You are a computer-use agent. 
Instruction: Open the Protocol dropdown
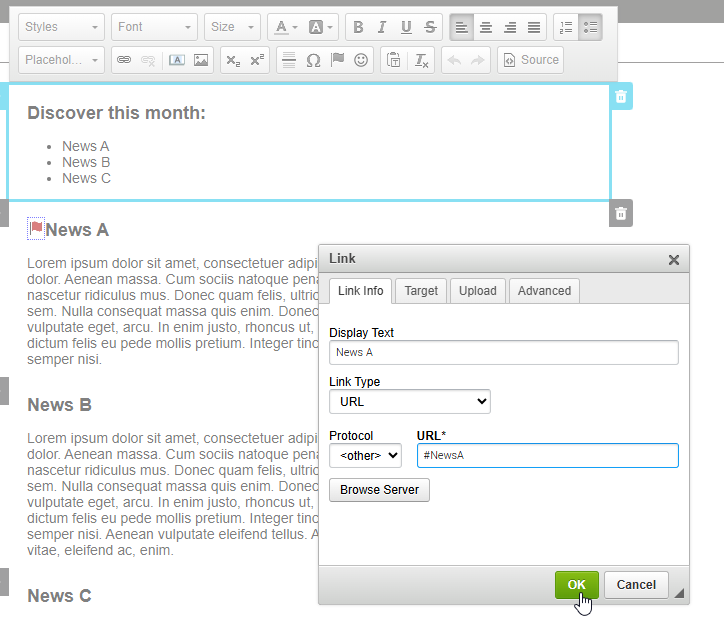click(365, 455)
